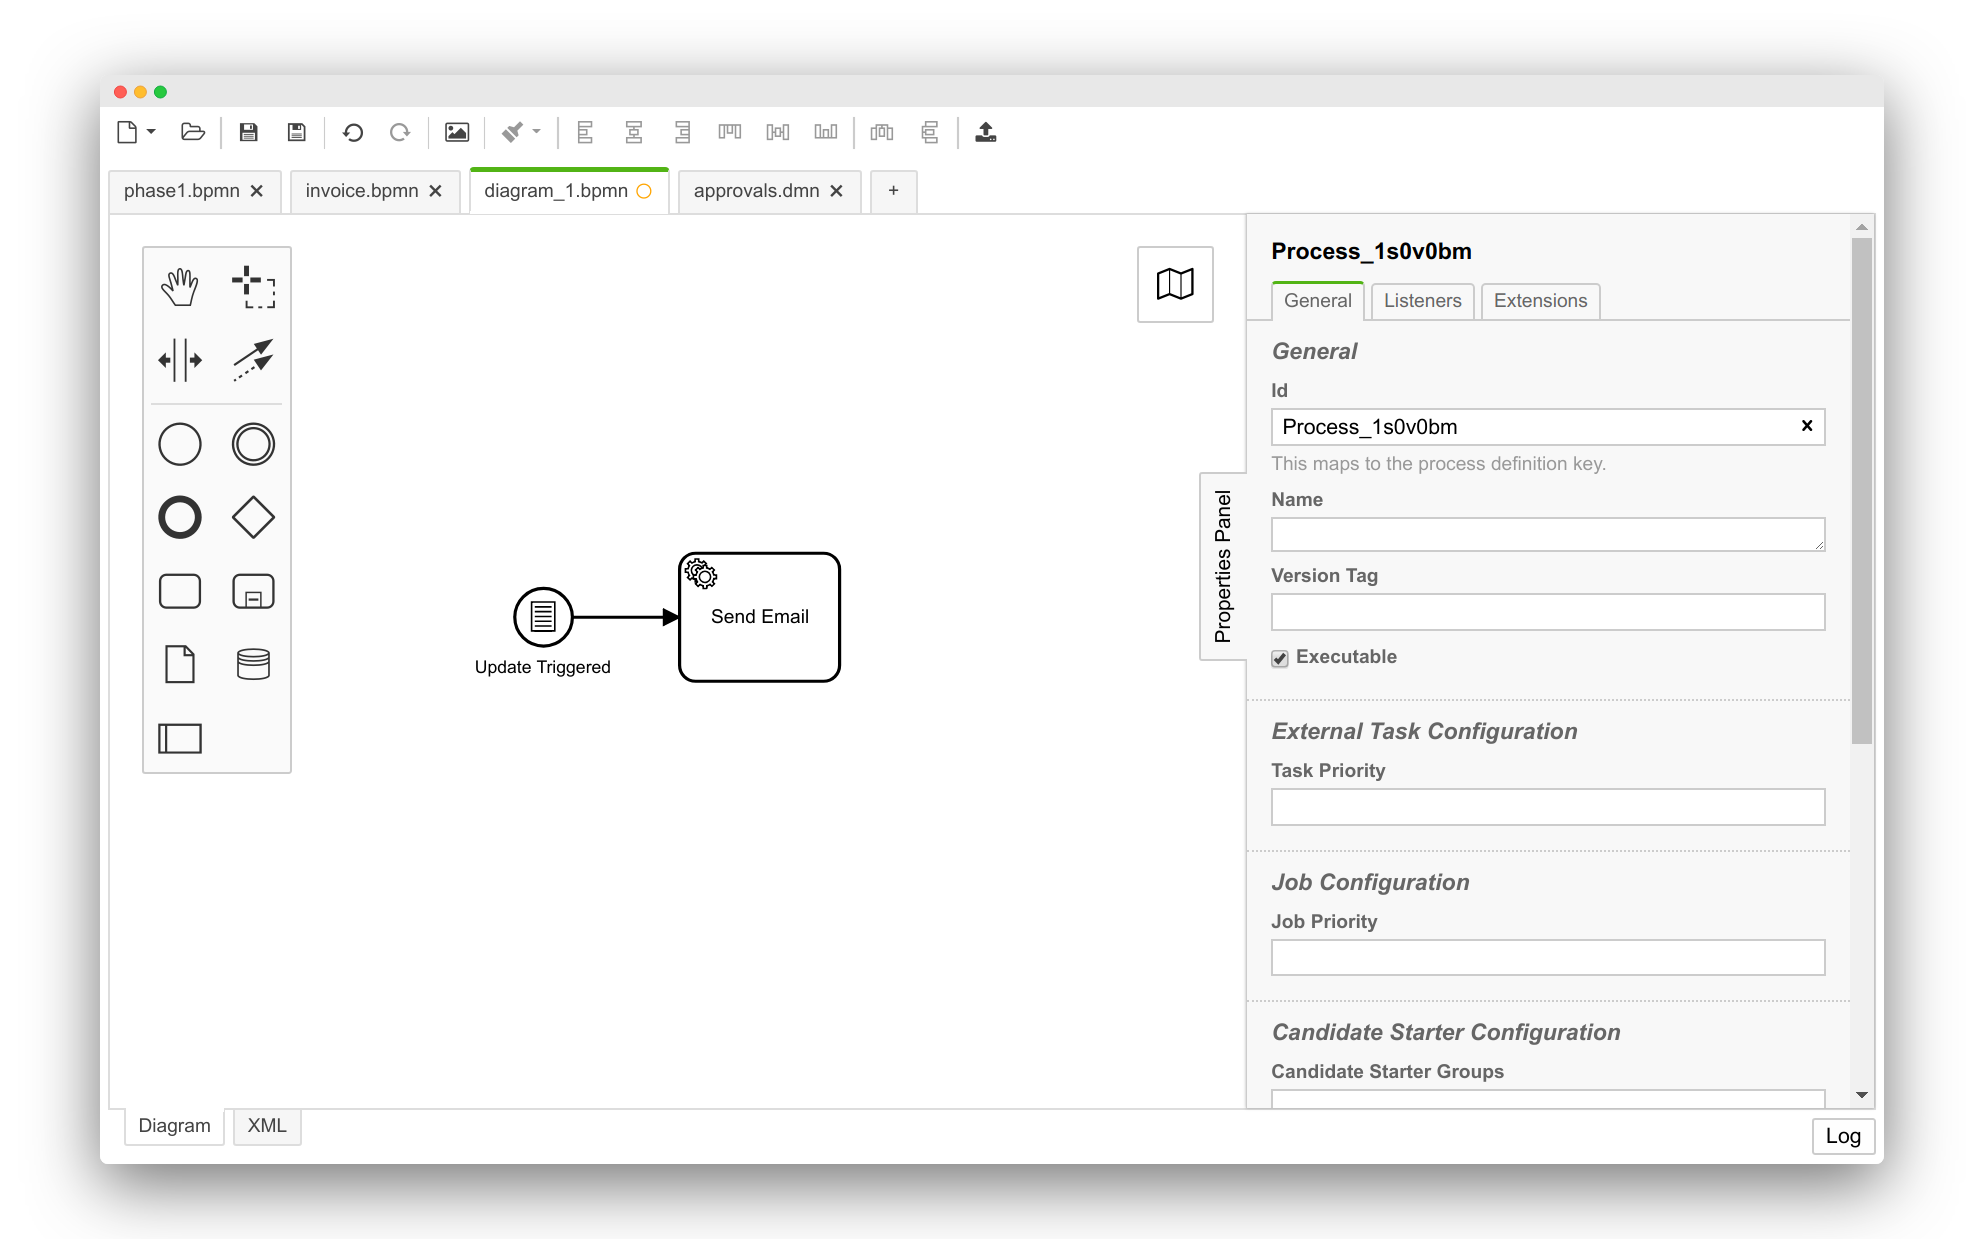Select the hand/pan tool
The image size is (1984, 1239).
pos(178,285)
